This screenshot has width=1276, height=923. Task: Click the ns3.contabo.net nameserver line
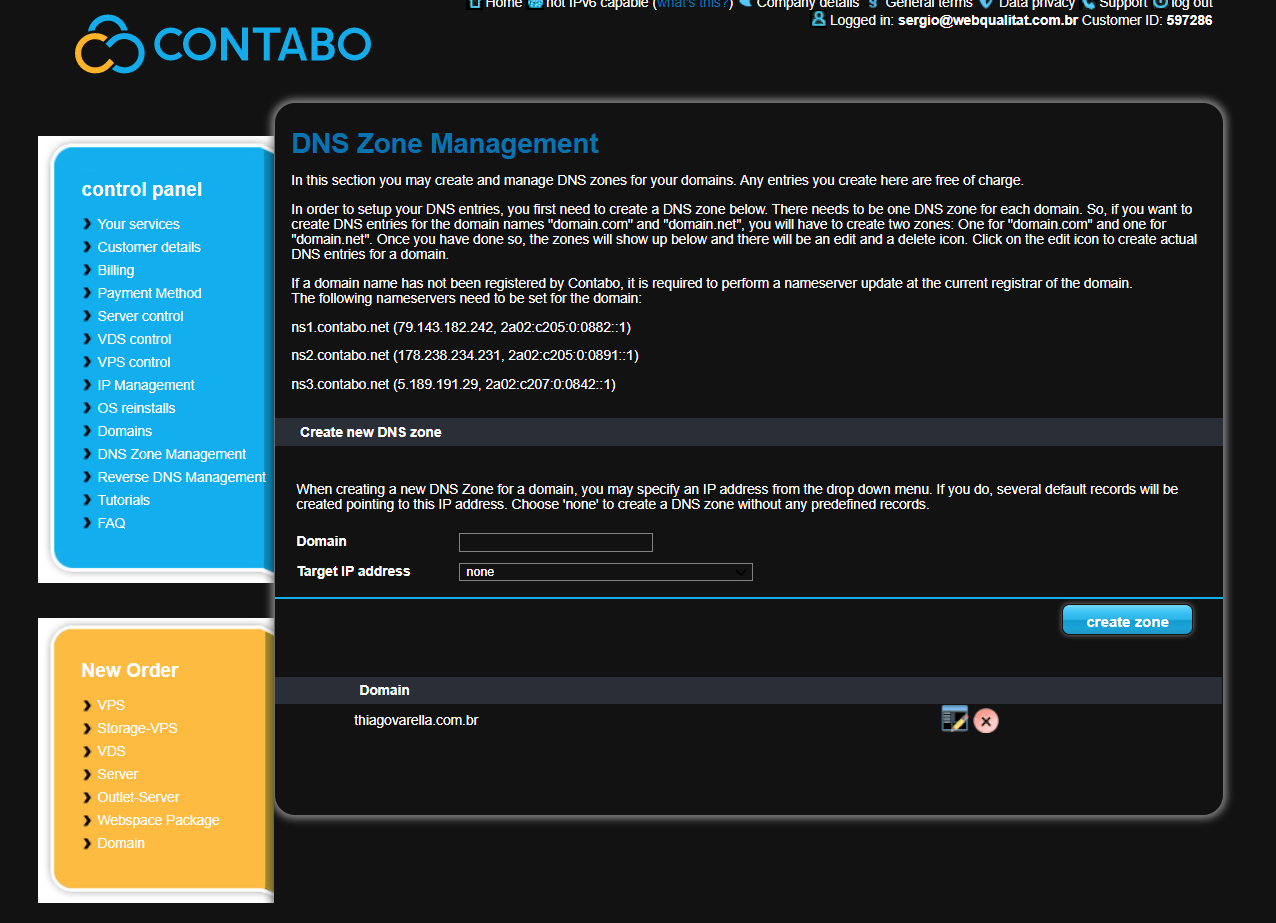point(453,384)
